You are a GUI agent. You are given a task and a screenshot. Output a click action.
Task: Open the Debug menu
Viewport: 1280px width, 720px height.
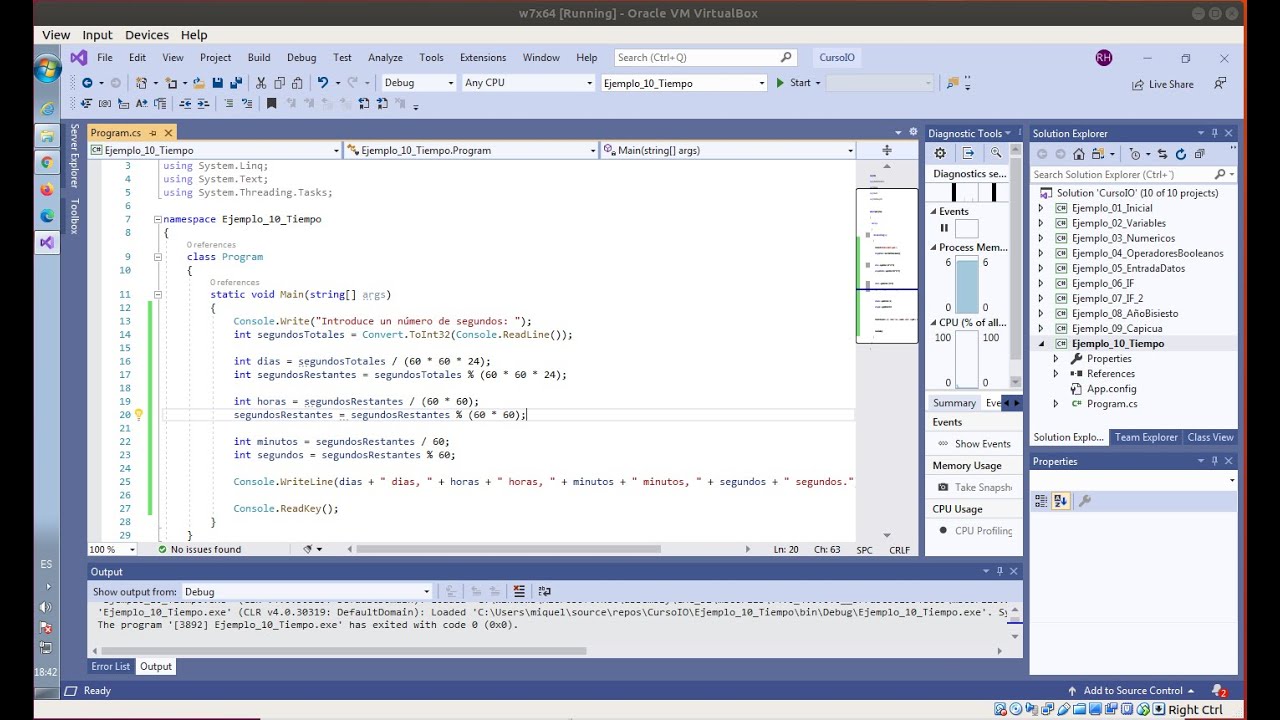(301, 58)
